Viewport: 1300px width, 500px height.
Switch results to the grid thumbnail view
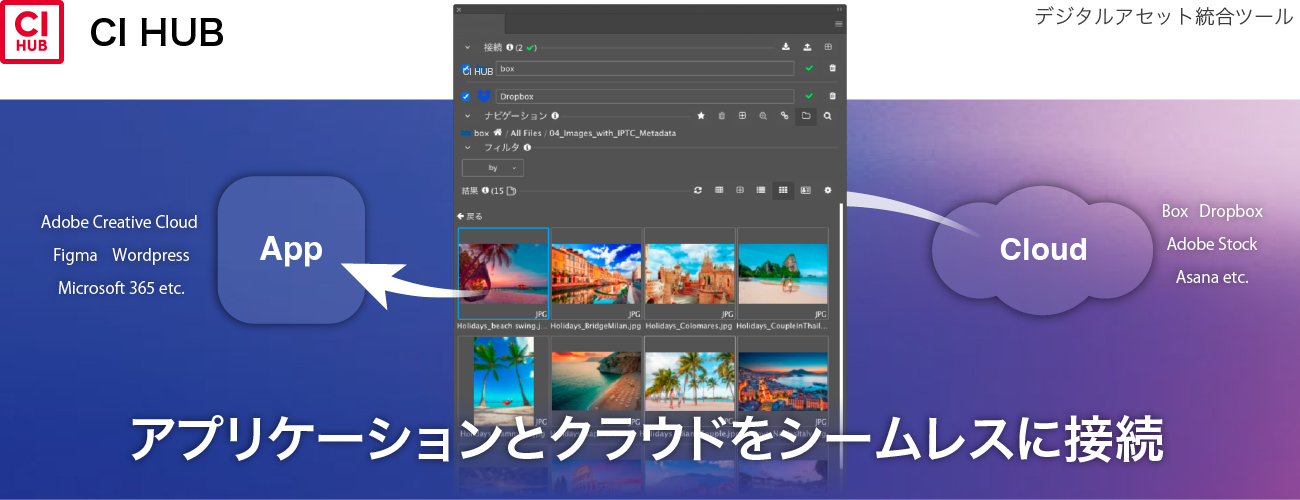[x=783, y=190]
